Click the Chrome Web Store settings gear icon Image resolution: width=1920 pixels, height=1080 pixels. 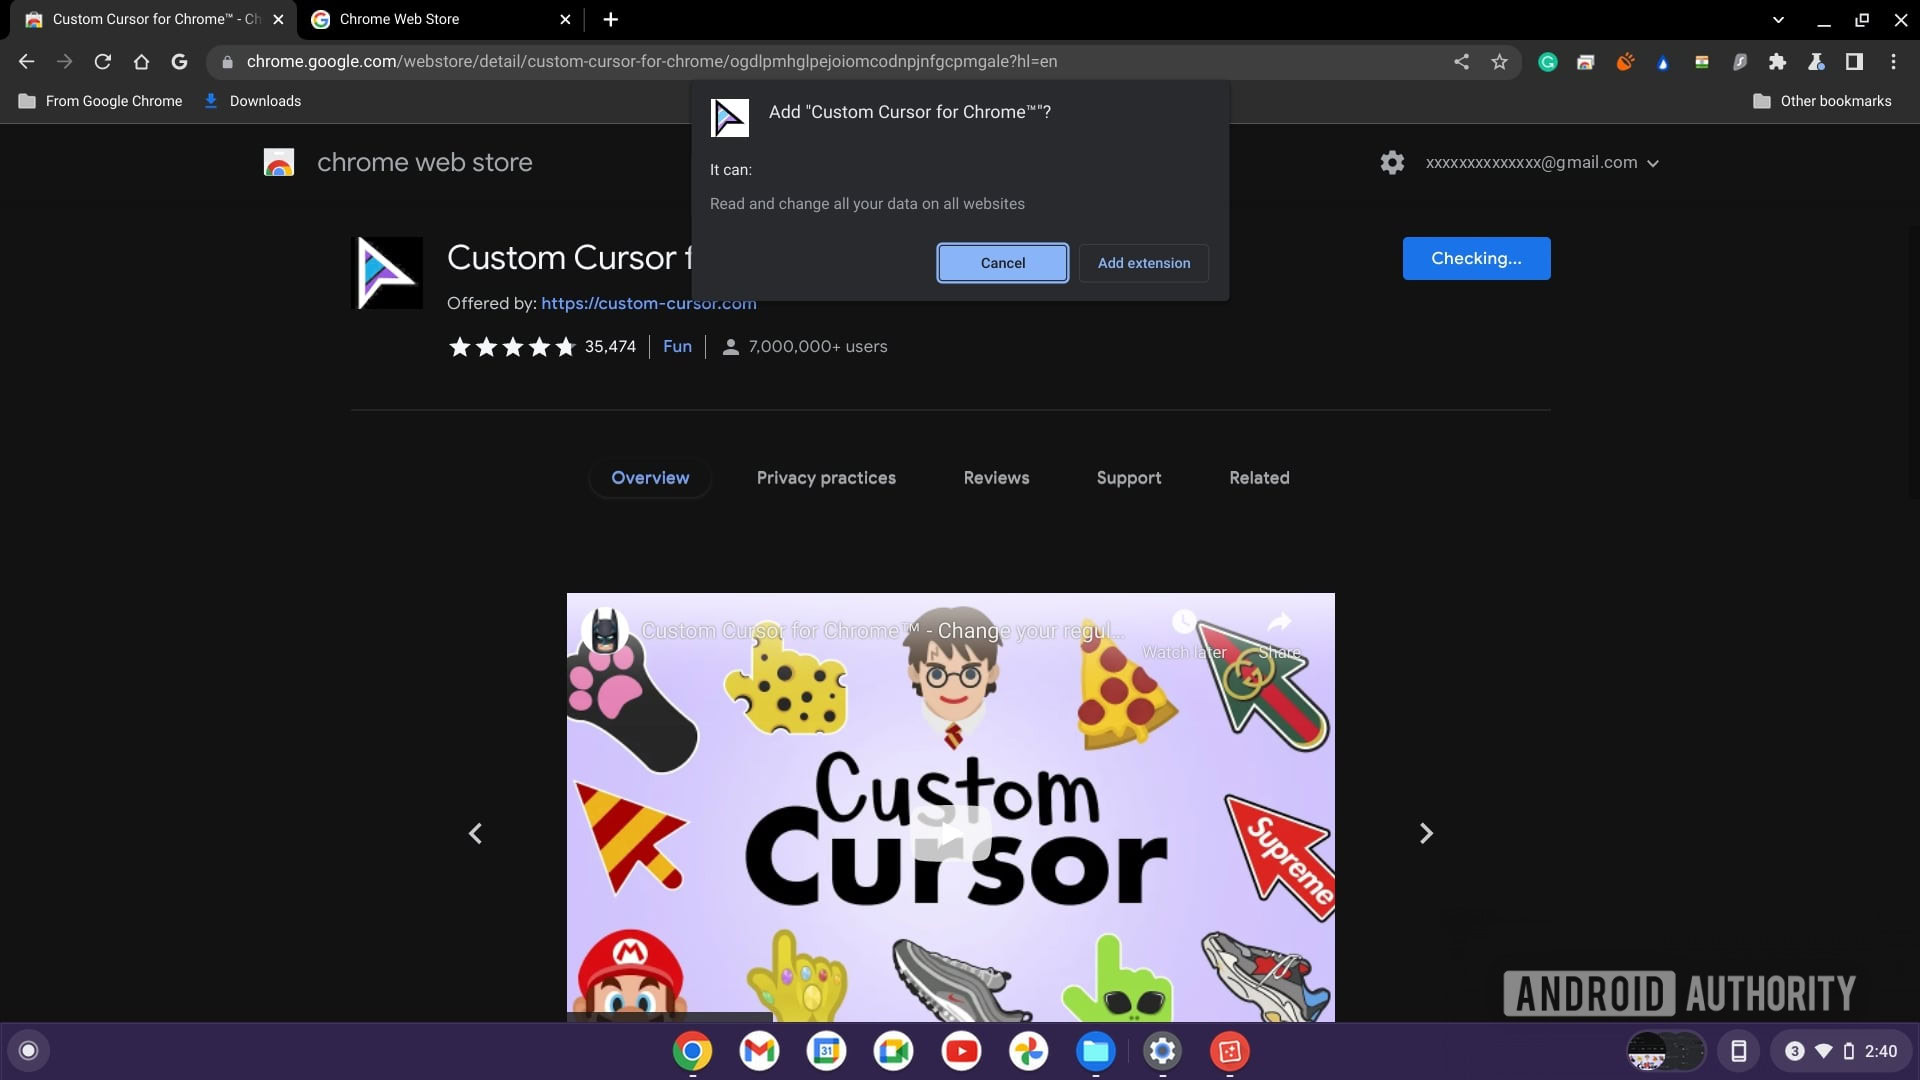[x=1391, y=161]
